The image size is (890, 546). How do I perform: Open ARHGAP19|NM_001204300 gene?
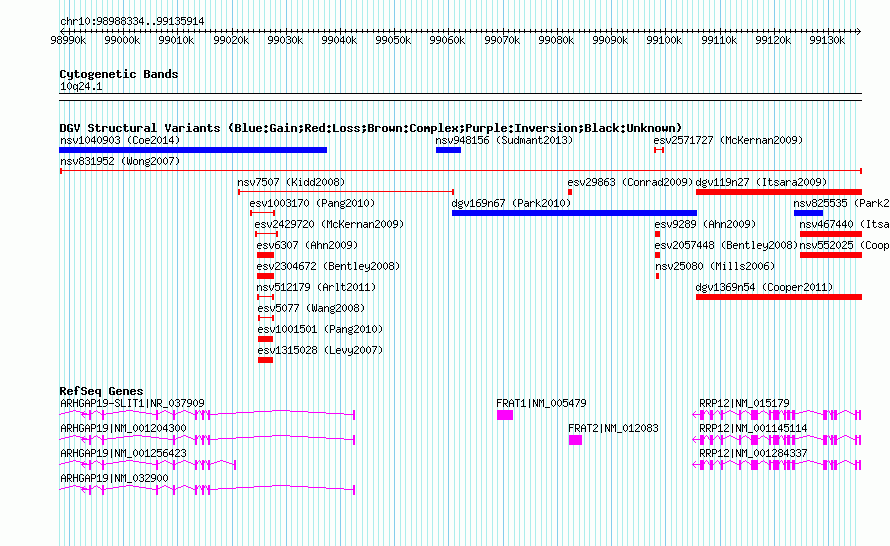[x=123, y=428]
